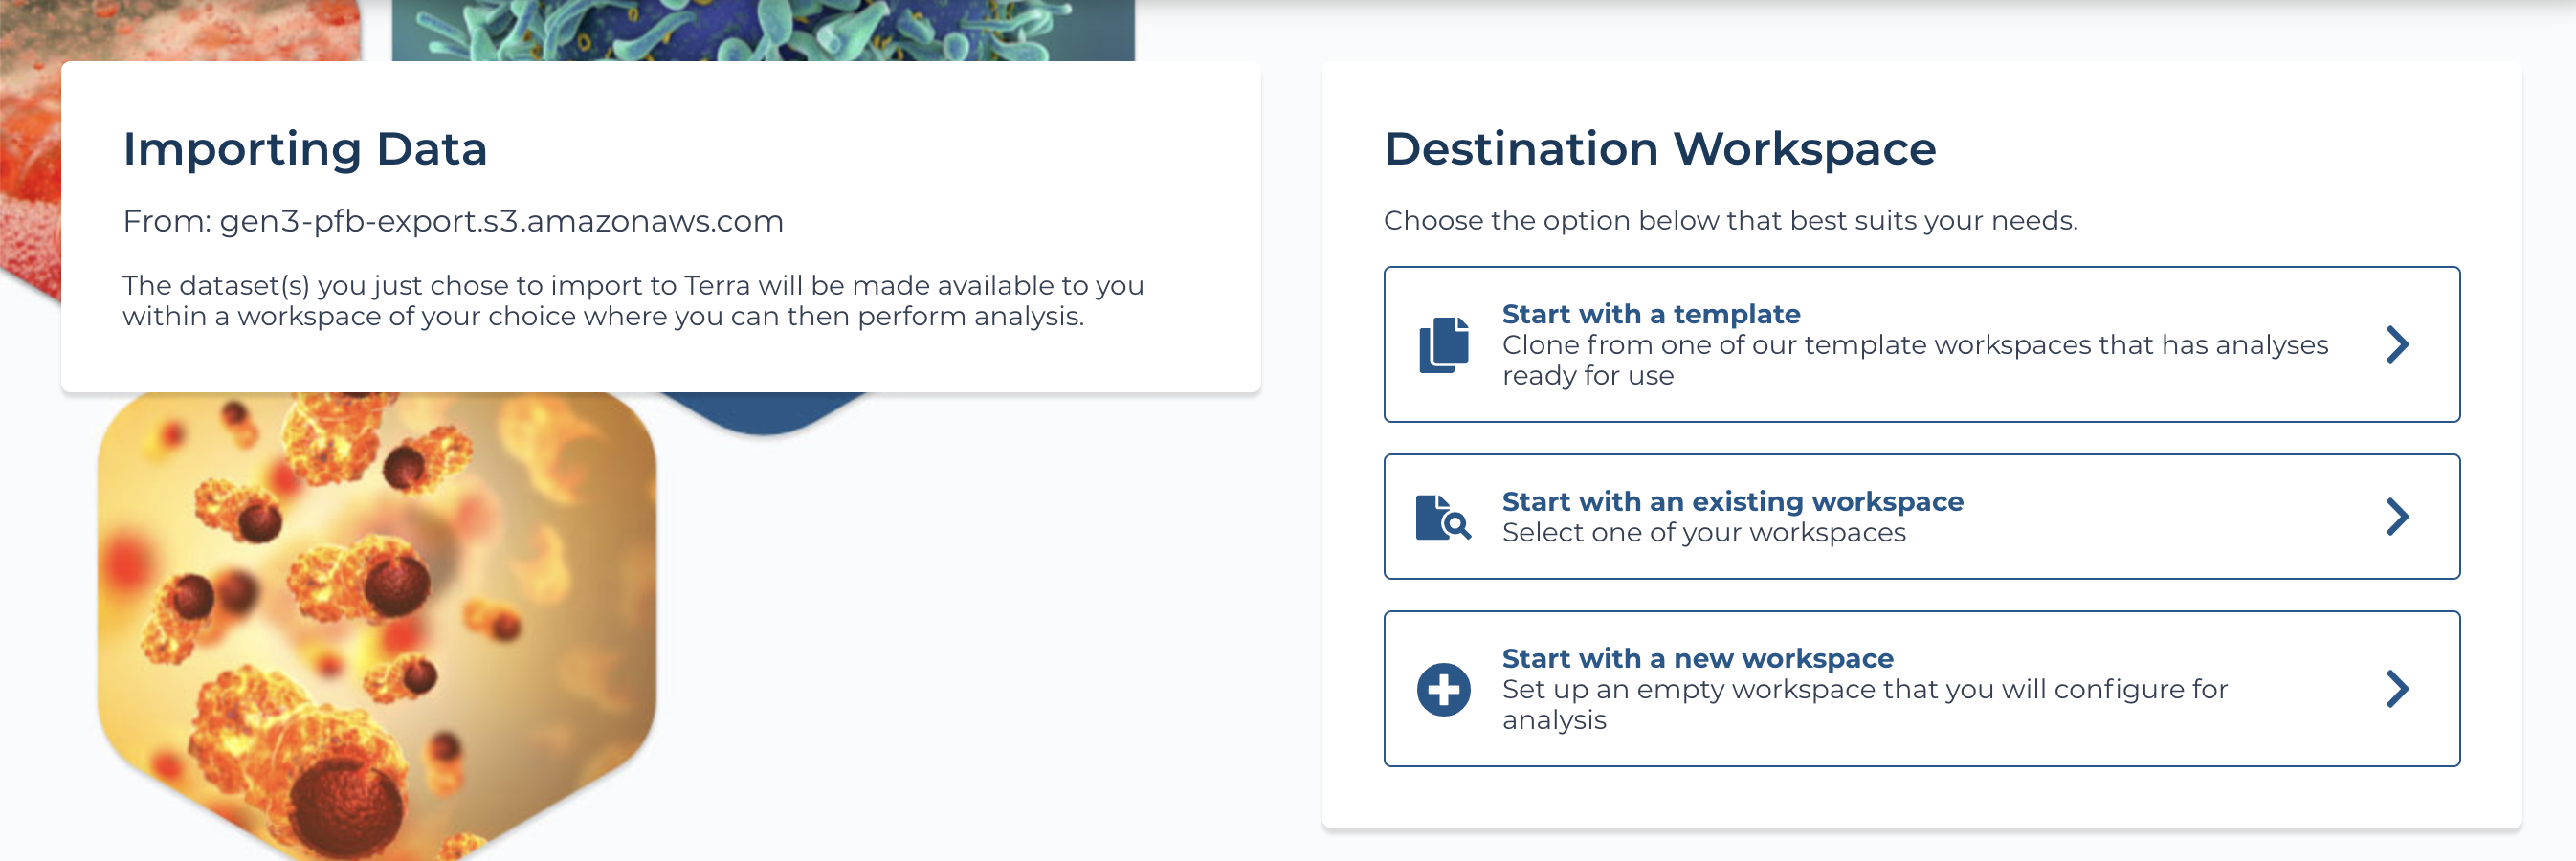The image size is (2576, 861).
Task: Click the red tissue image at left edge
Action: [30, 150]
